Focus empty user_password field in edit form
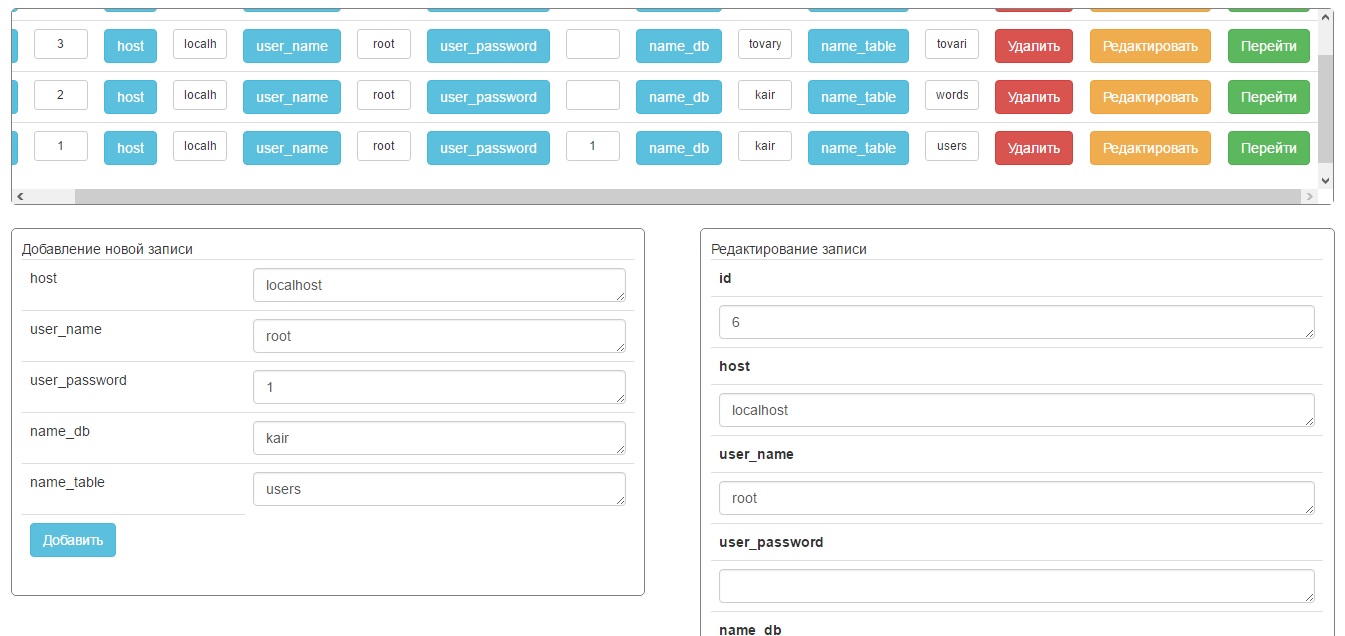This screenshot has height=636, width=1345. pyautogui.click(x=1017, y=586)
